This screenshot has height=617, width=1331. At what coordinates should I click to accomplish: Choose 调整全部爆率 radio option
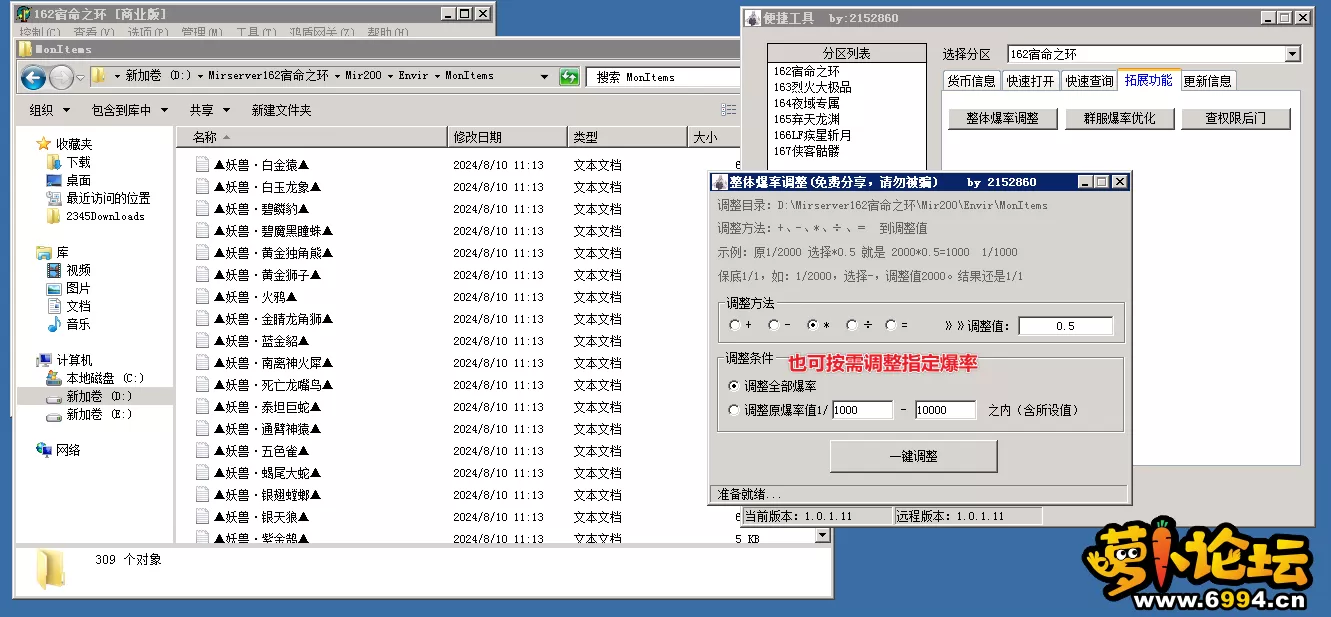click(735, 386)
